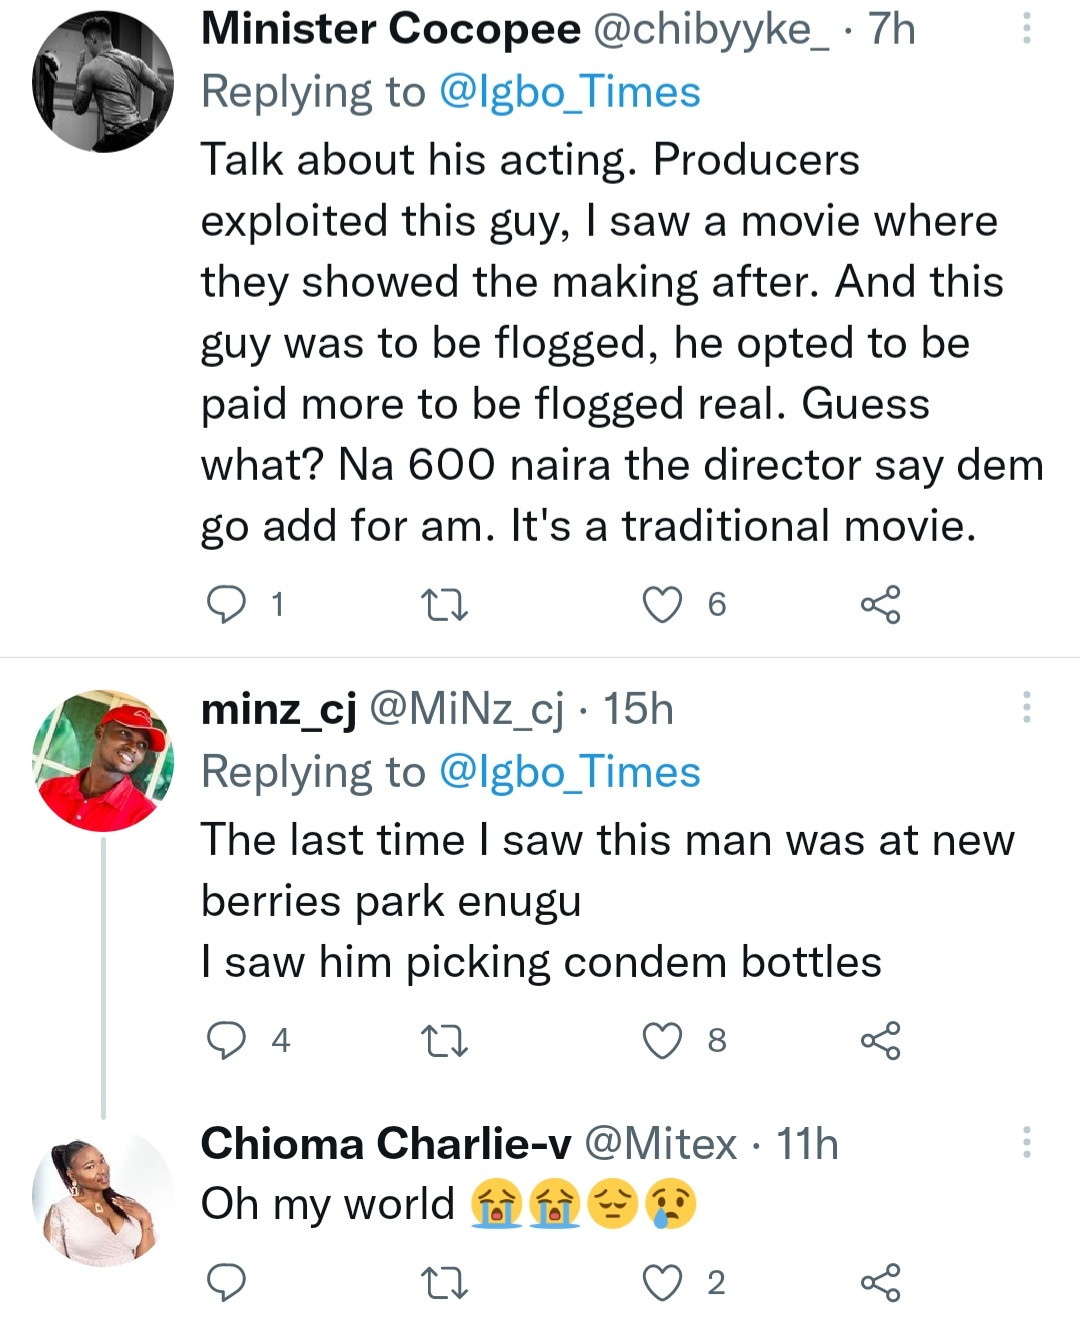Retweet minz_cj's tweet
The image size is (1080, 1319).
[444, 1041]
